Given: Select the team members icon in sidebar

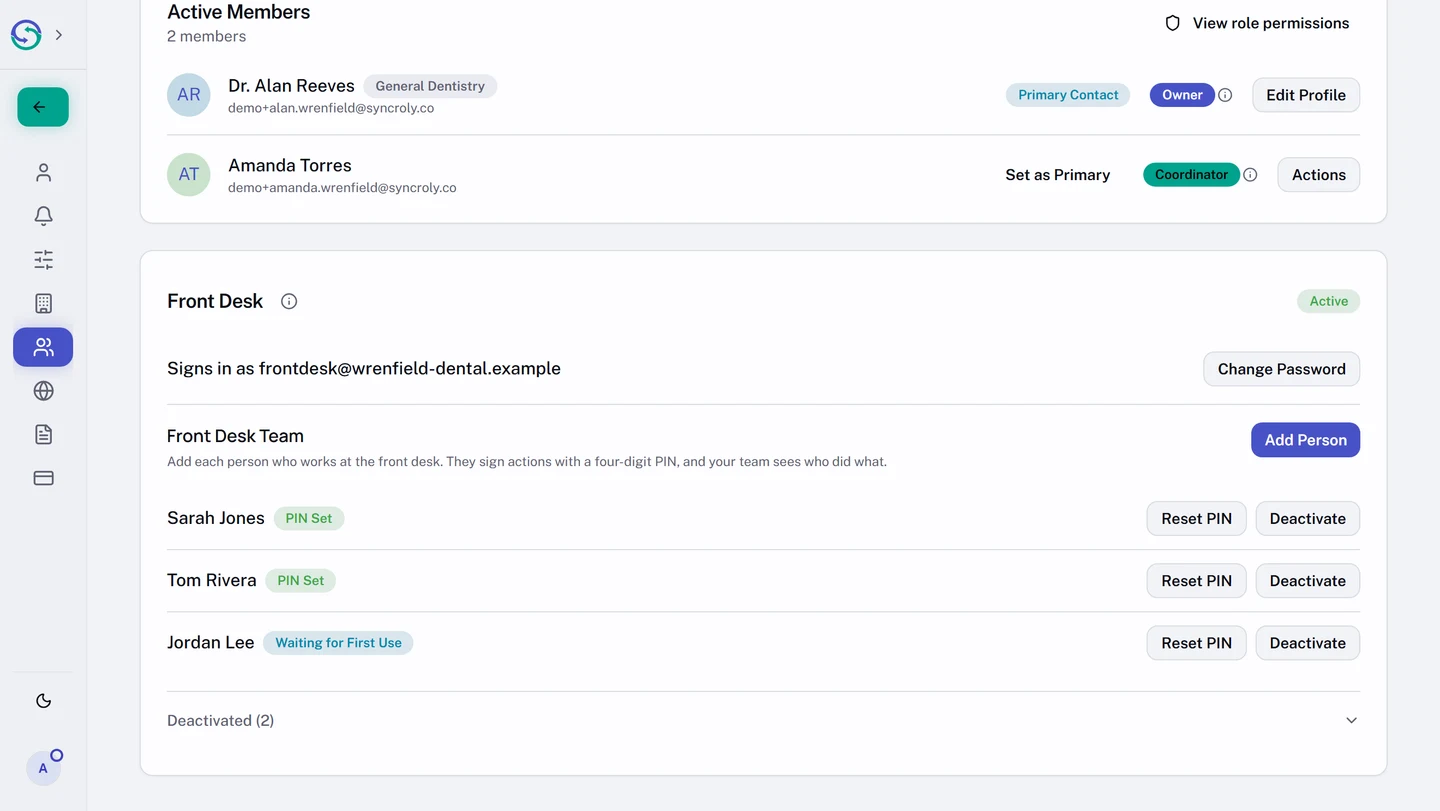Looking at the screenshot, I should tap(43, 347).
